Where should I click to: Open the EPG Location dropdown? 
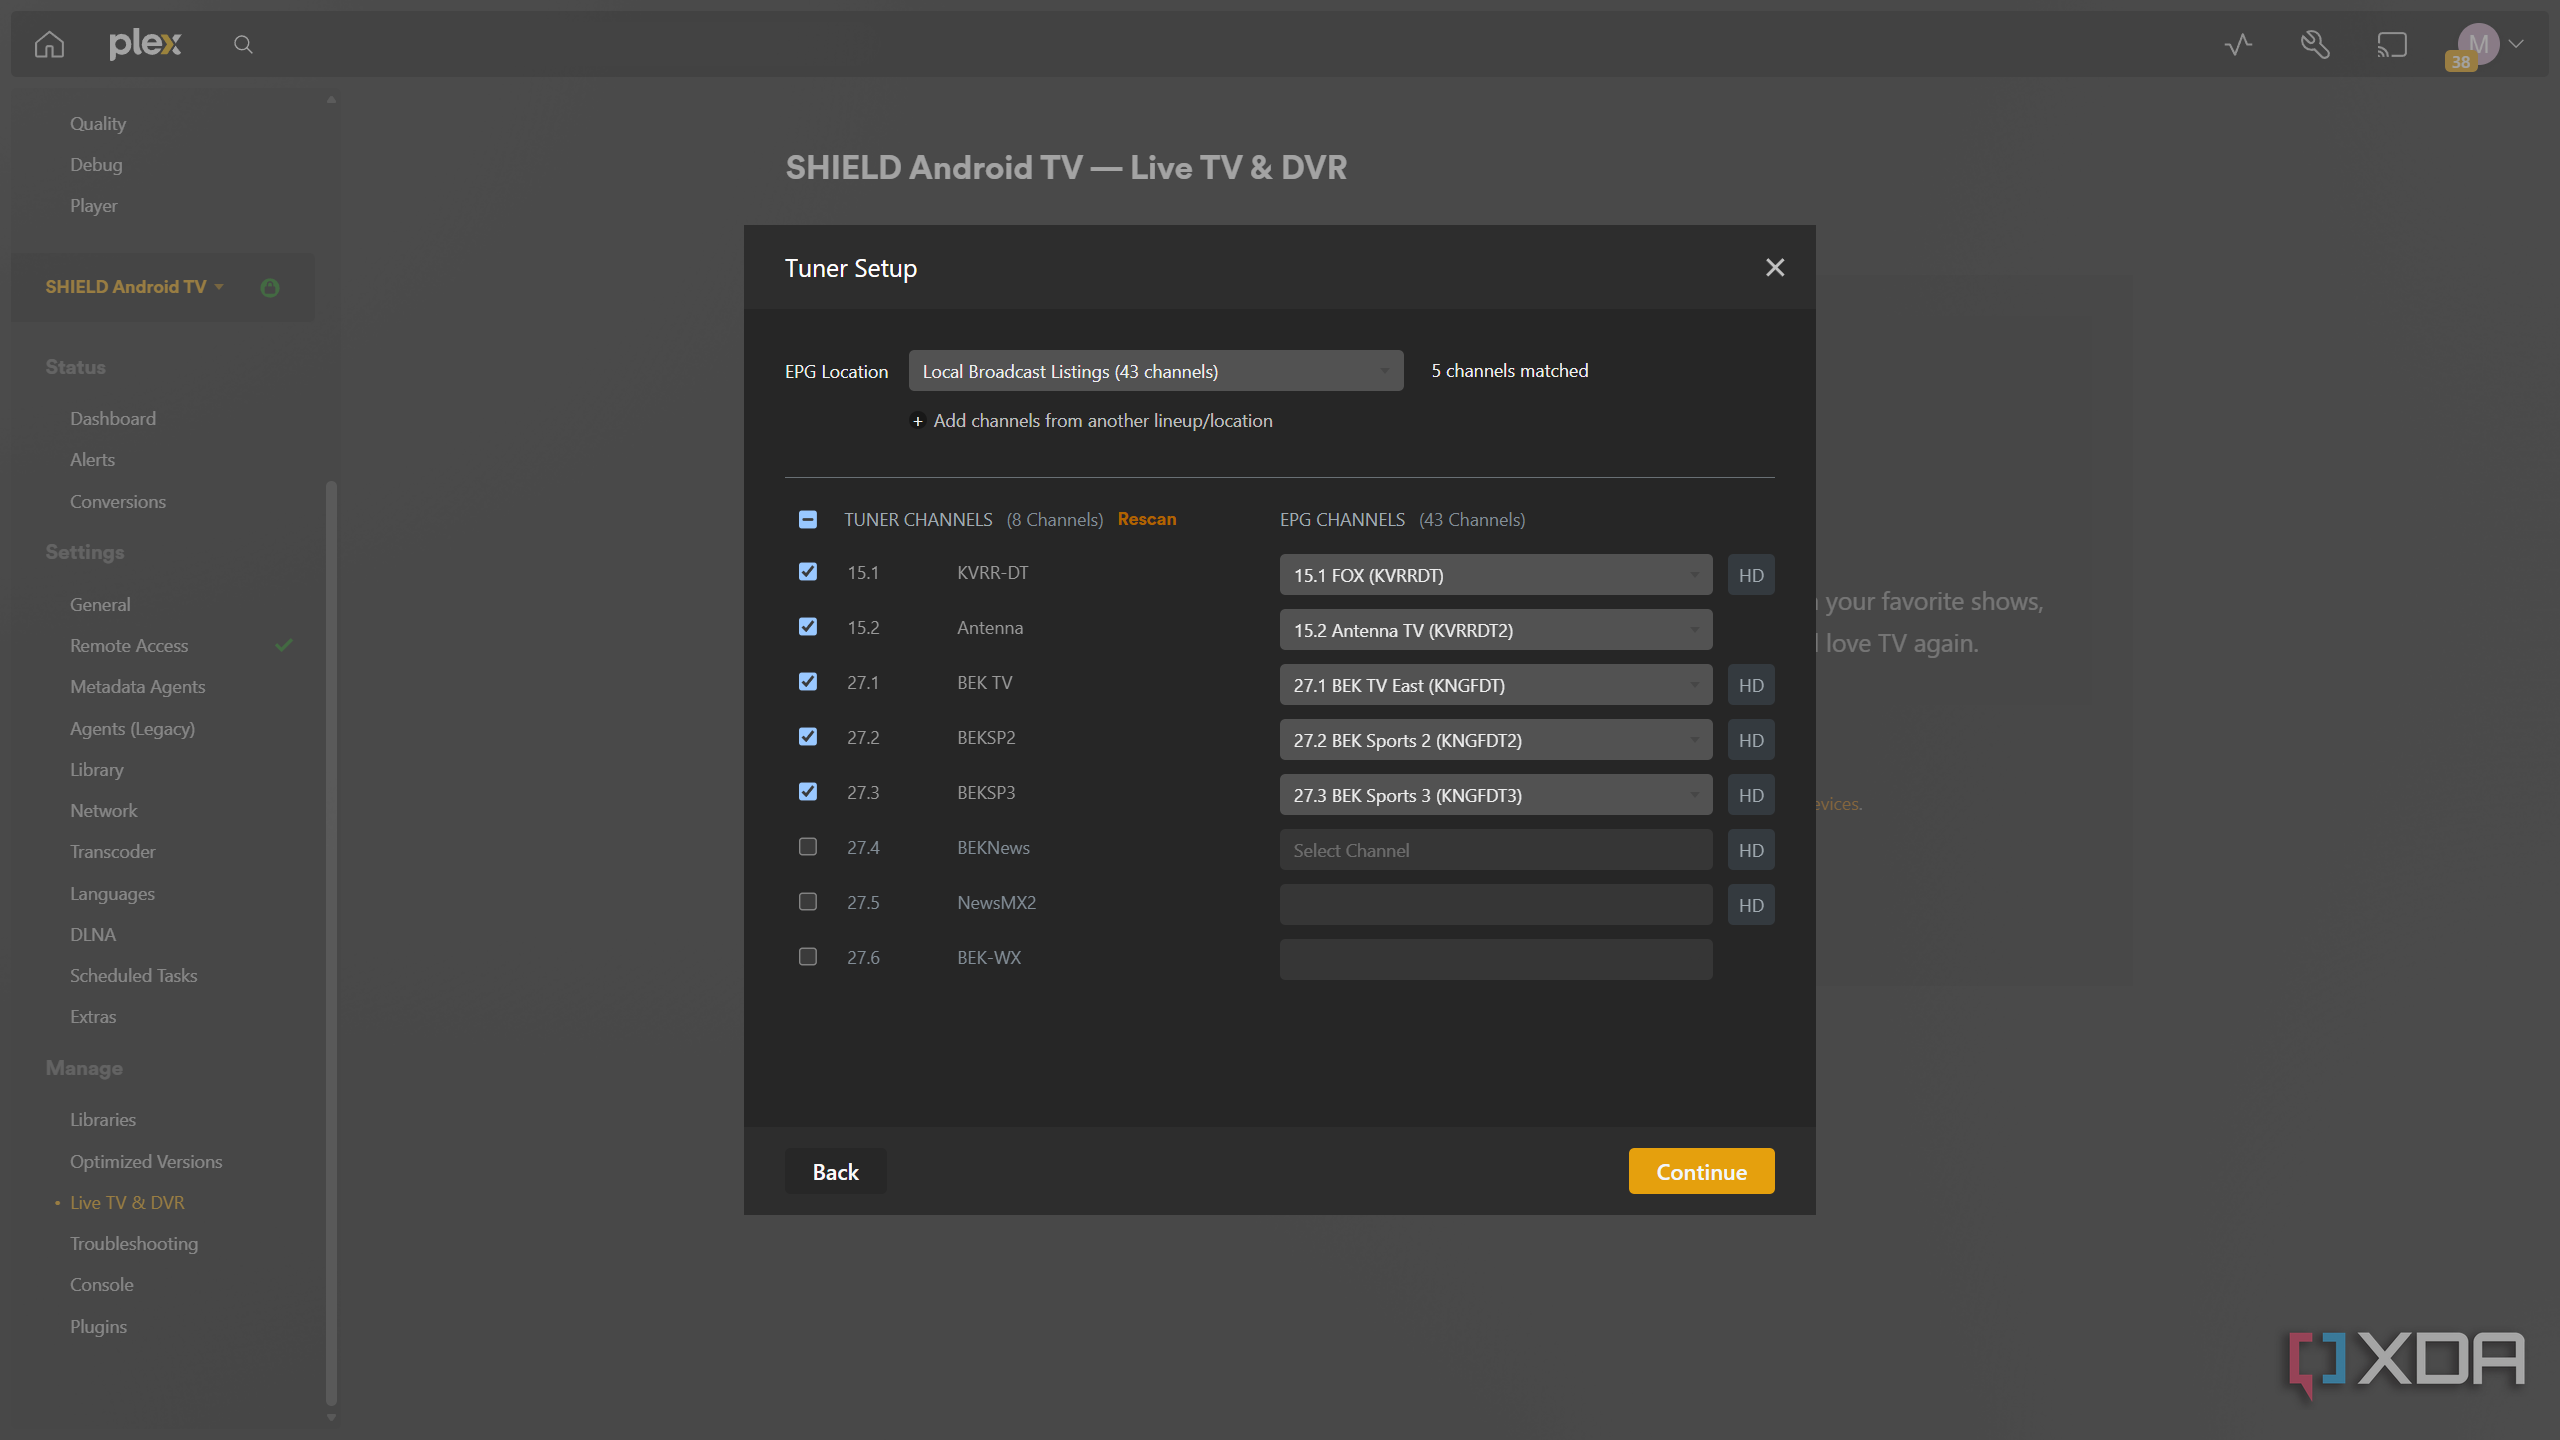coord(1156,371)
